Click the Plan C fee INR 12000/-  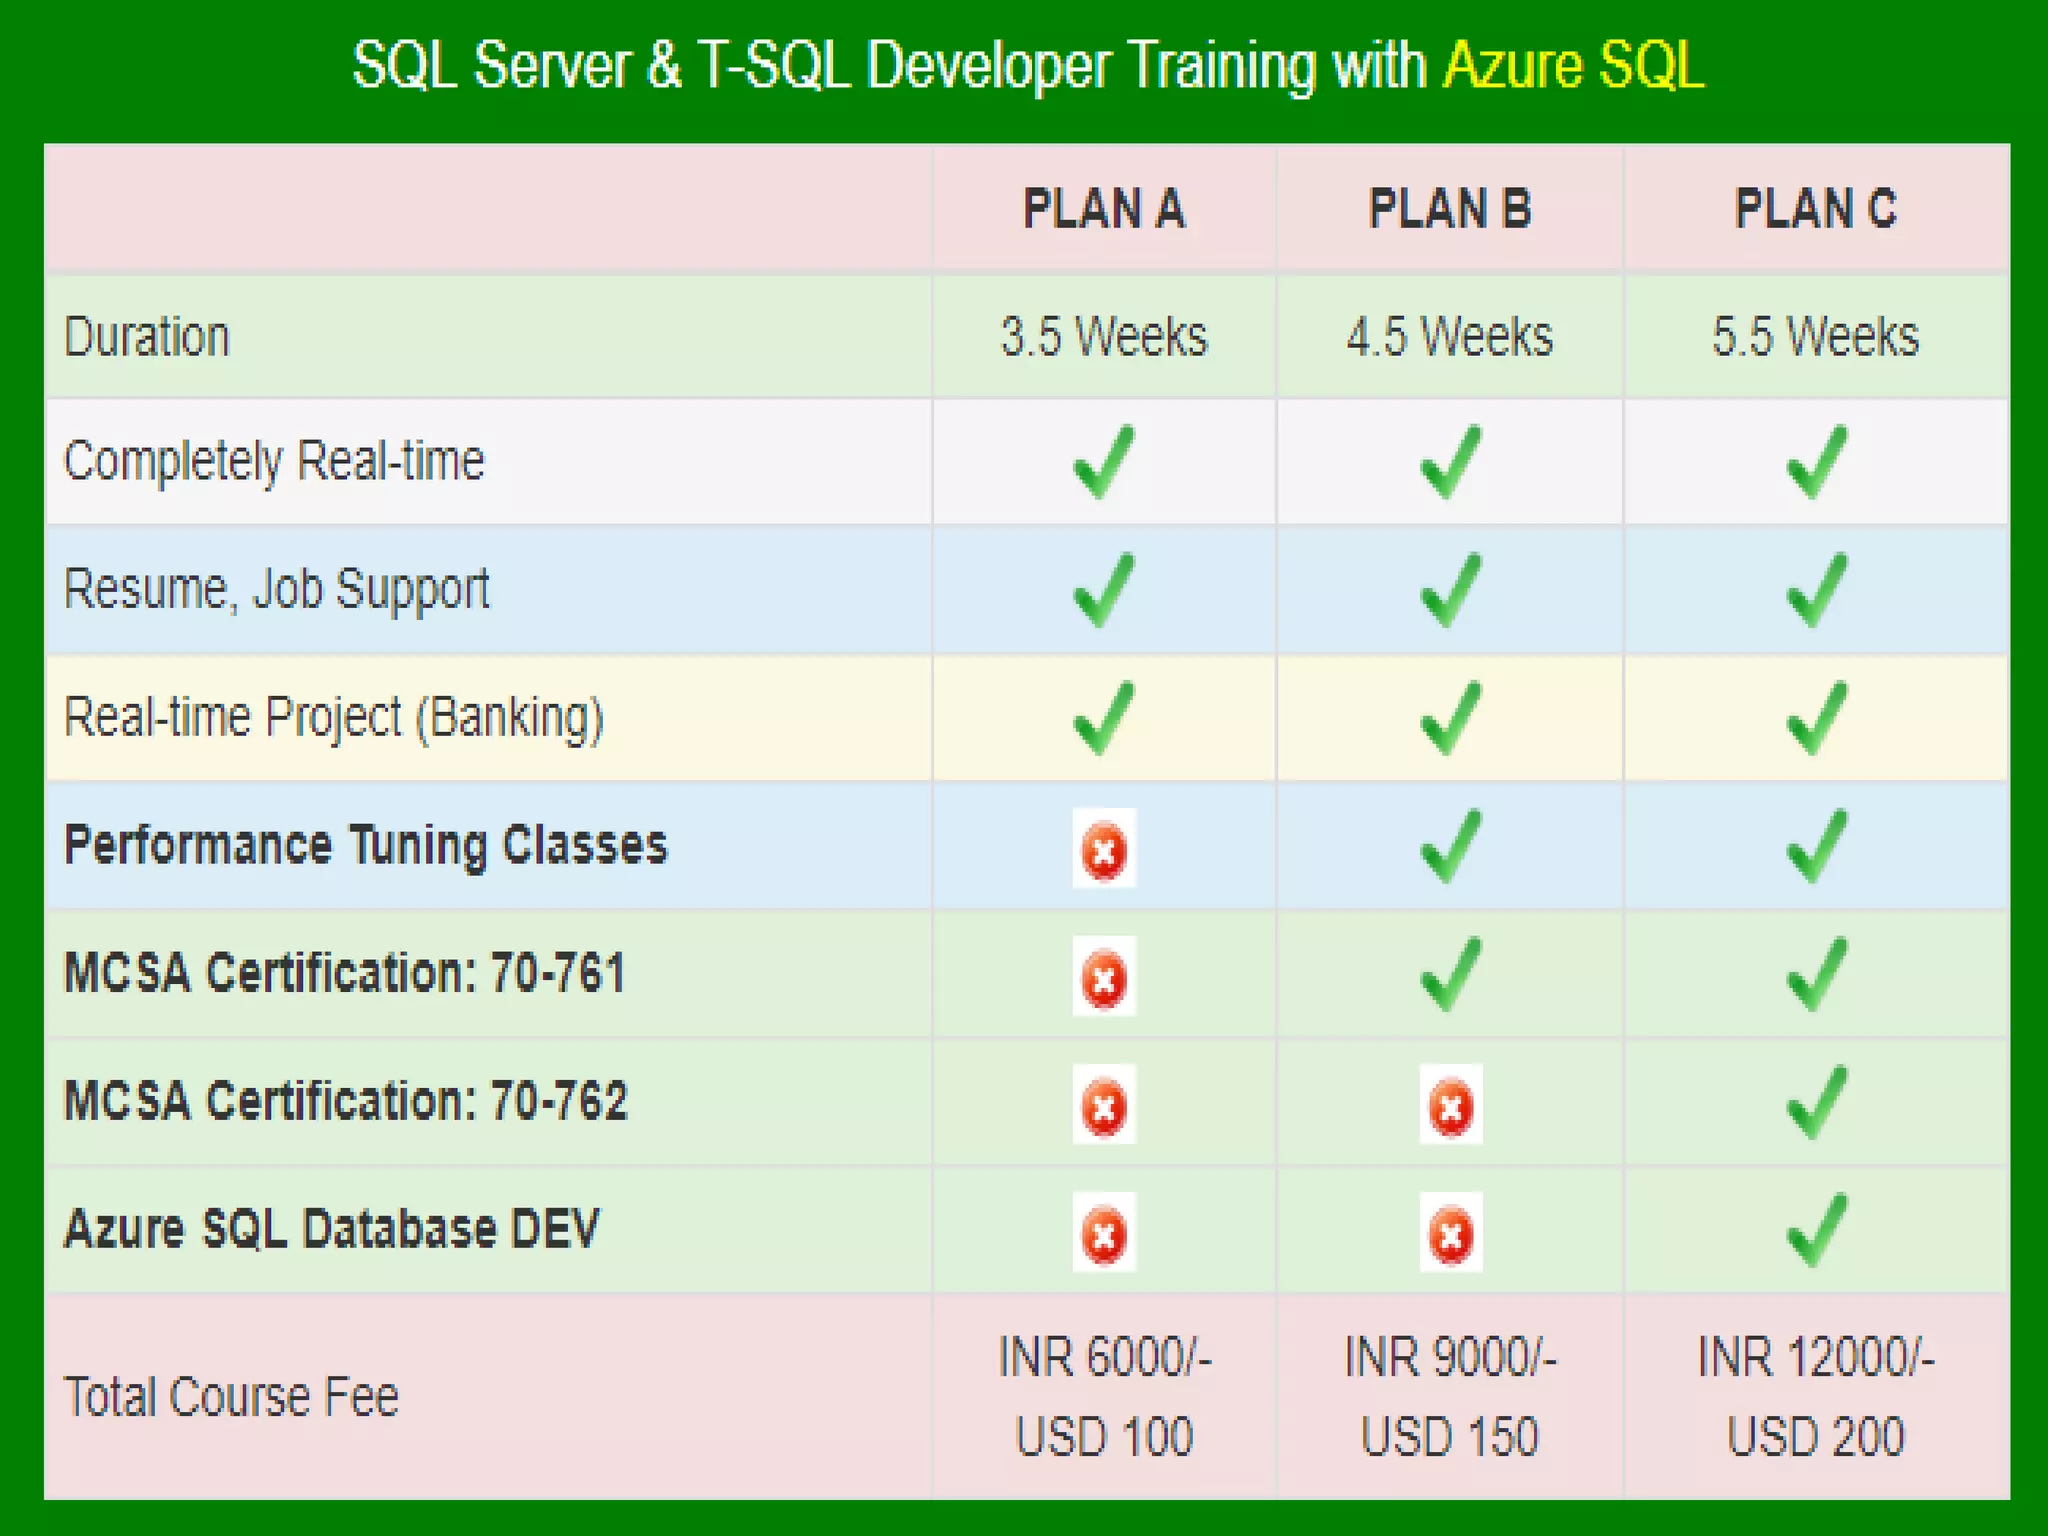point(1816,1358)
